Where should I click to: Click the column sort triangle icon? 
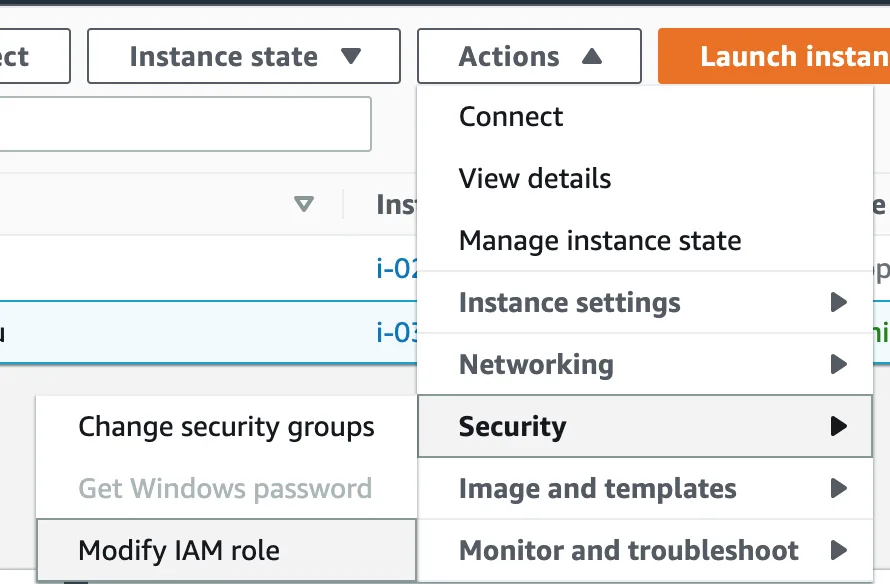pos(304,204)
